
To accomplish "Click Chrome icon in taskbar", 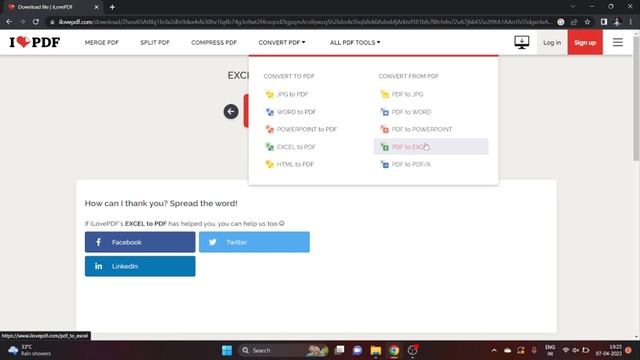I will (x=394, y=350).
